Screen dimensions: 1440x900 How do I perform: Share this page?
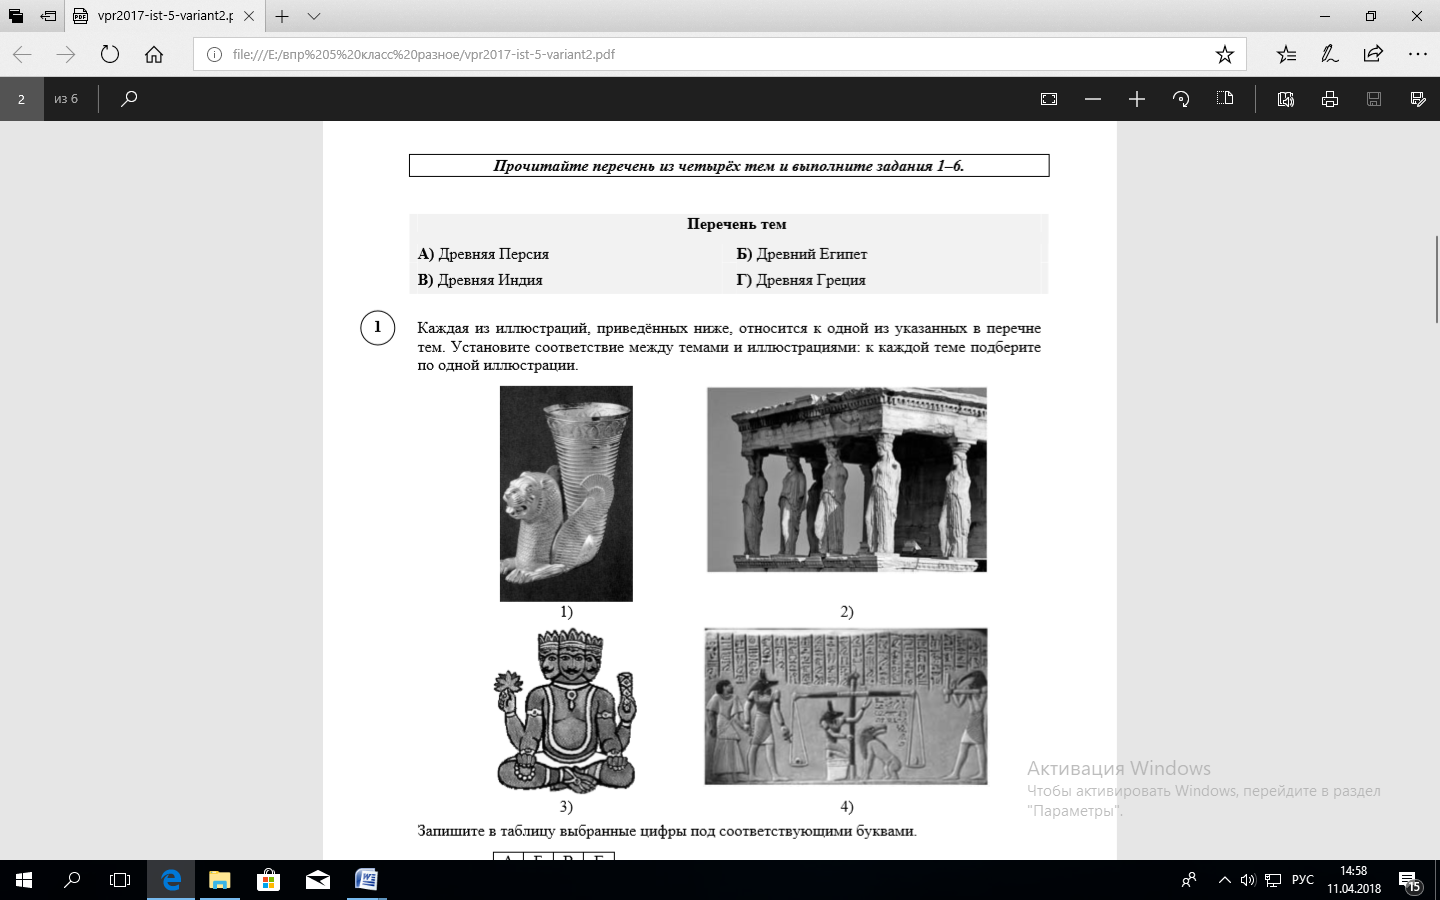coord(1373,54)
